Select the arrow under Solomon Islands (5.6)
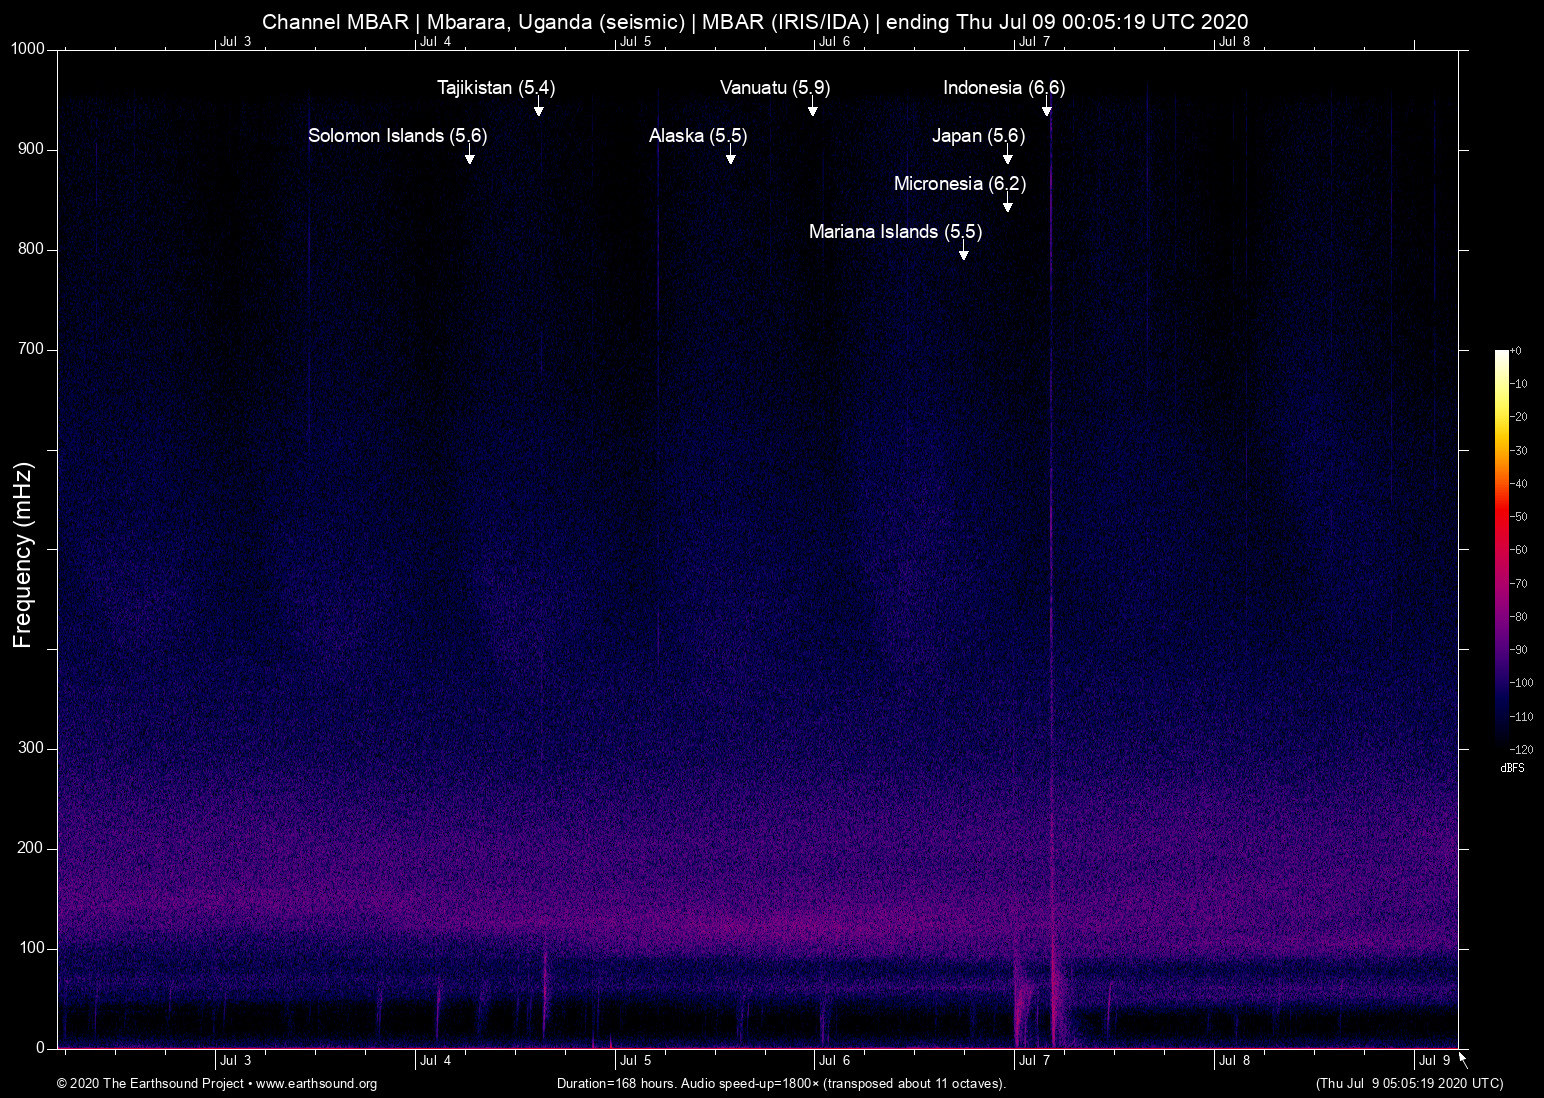The width and height of the screenshot is (1544, 1098). pyautogui.click(x=469, y=157)
